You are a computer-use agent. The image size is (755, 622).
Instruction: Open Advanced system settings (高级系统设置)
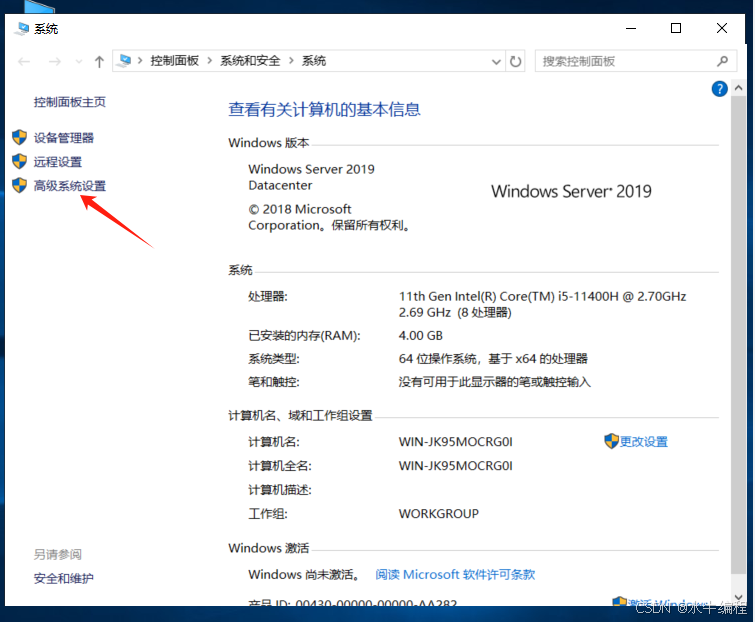(70, 186)
